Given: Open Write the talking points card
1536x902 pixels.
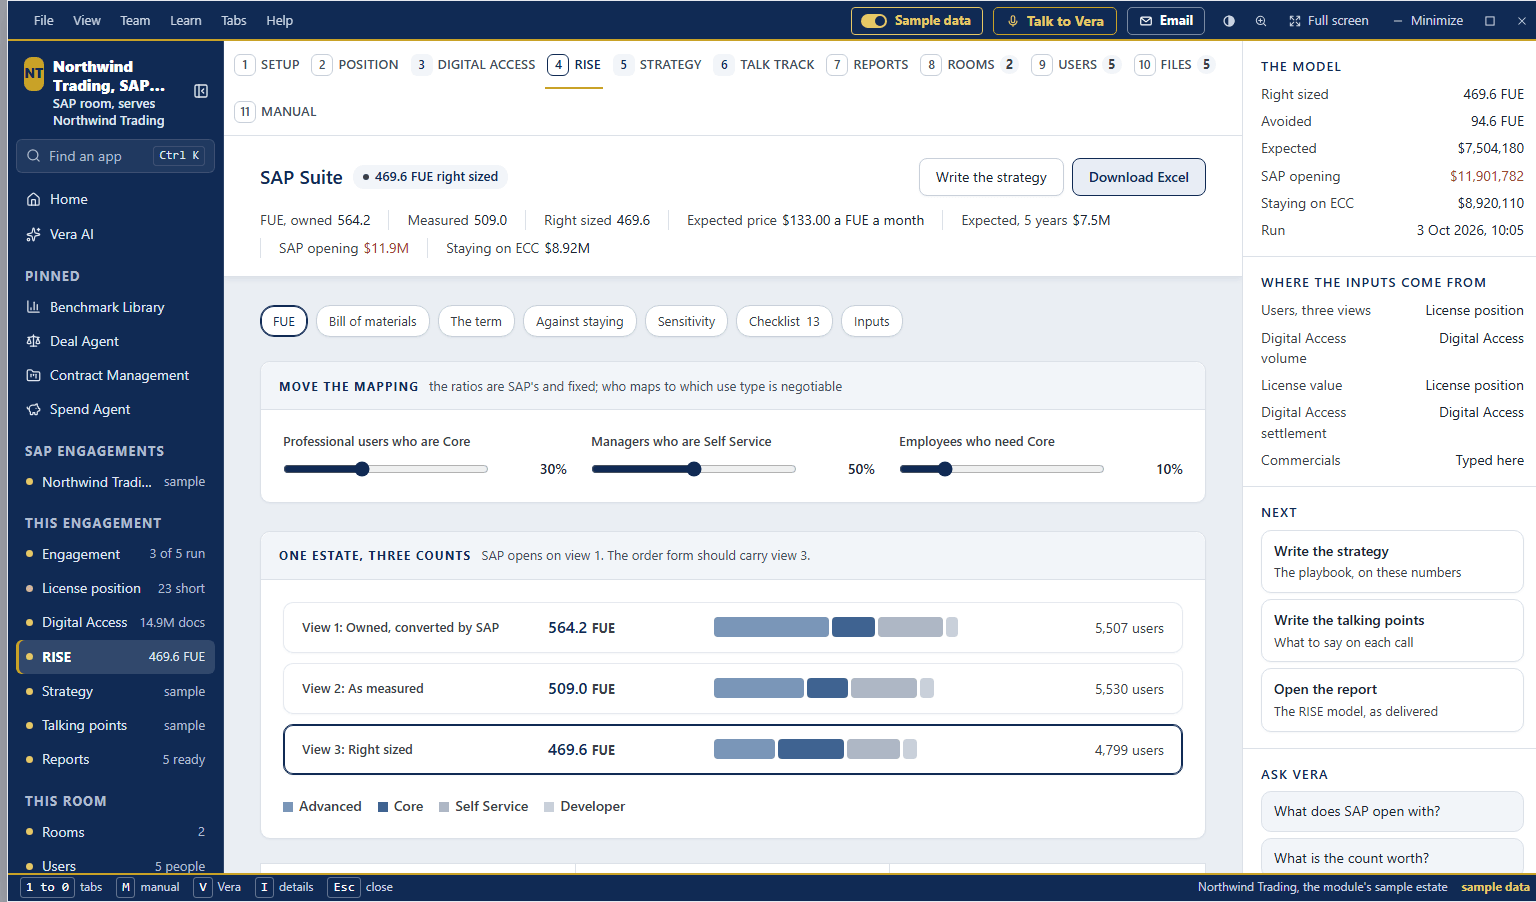Looking at the screenshot, I should 1392,631.
